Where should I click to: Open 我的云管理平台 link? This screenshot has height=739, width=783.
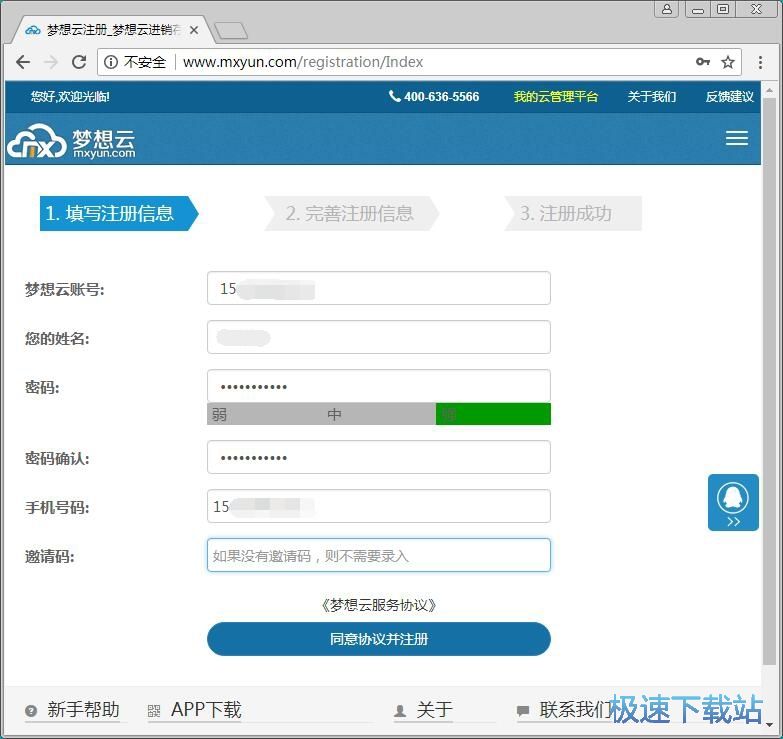pyautogui.click(x=555, y=96)
